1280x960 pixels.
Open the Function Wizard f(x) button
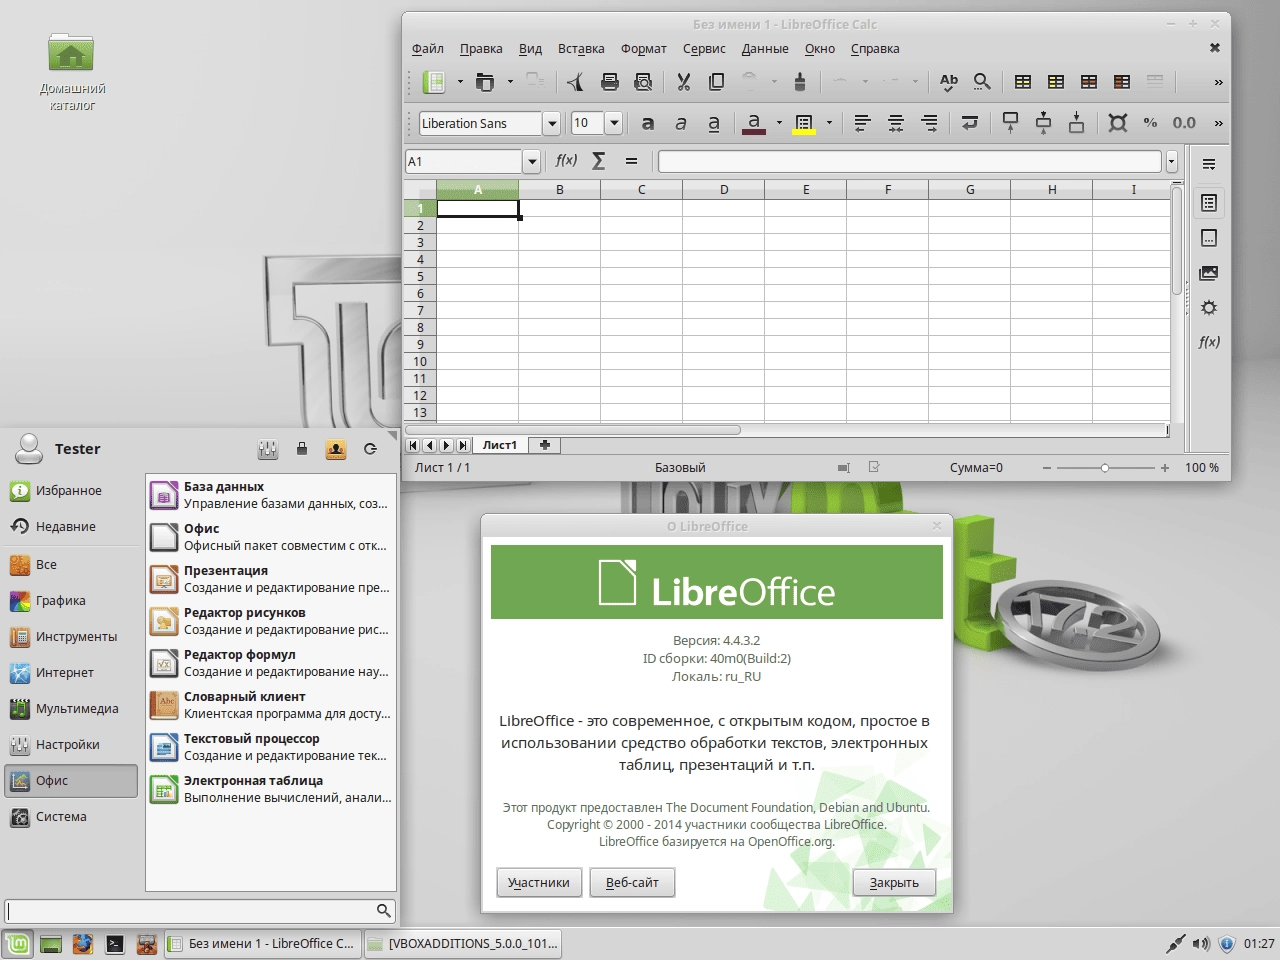[x=566, y=161]
